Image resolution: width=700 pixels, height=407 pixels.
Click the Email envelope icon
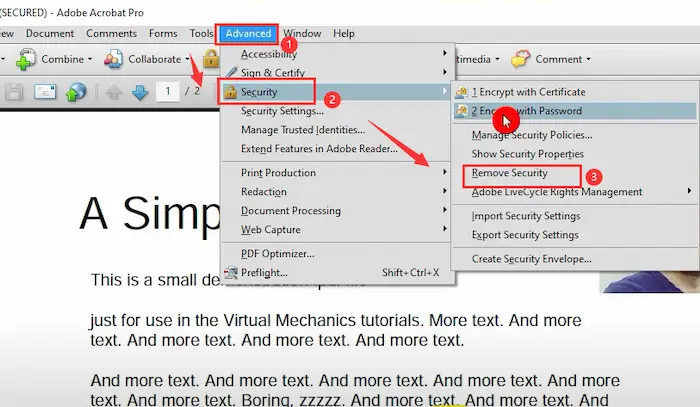(45, 92)
